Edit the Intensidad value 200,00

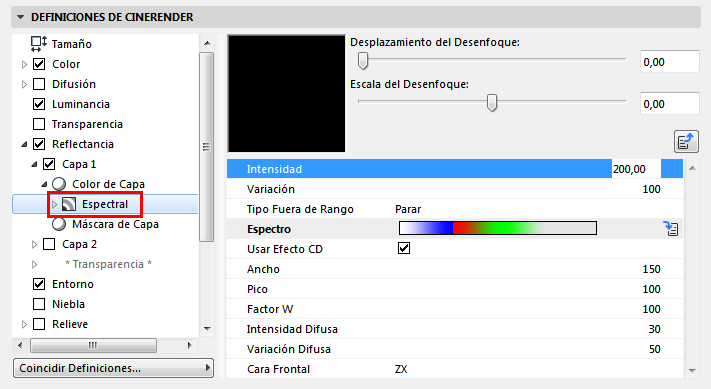tap(636, 169)
